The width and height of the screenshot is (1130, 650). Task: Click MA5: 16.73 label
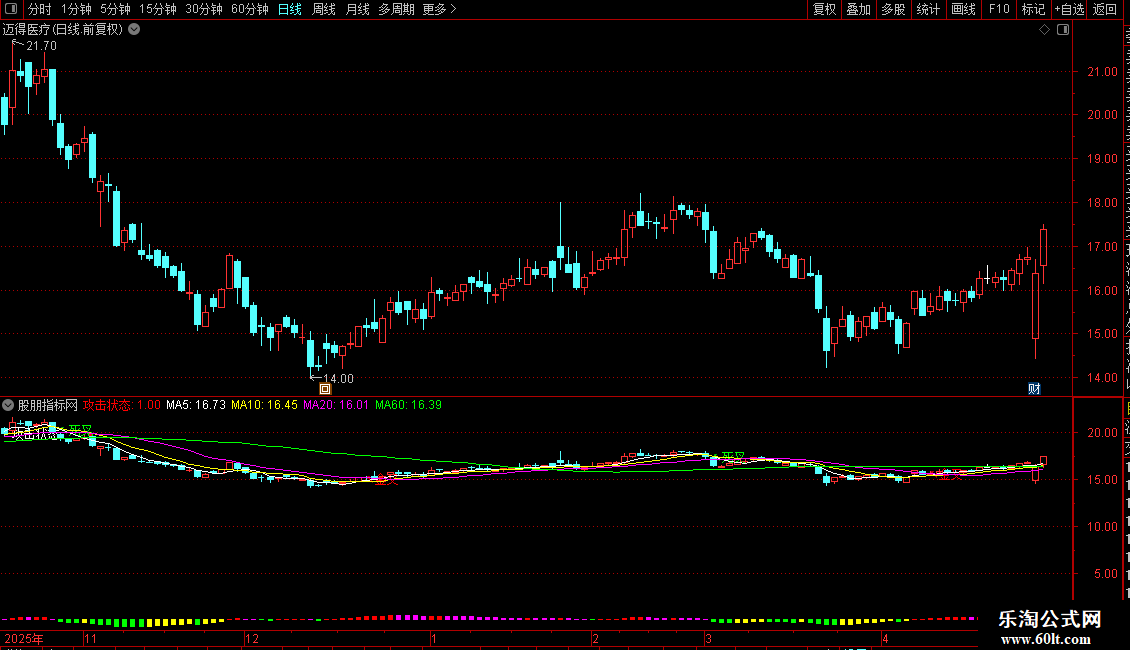[196, 405]
